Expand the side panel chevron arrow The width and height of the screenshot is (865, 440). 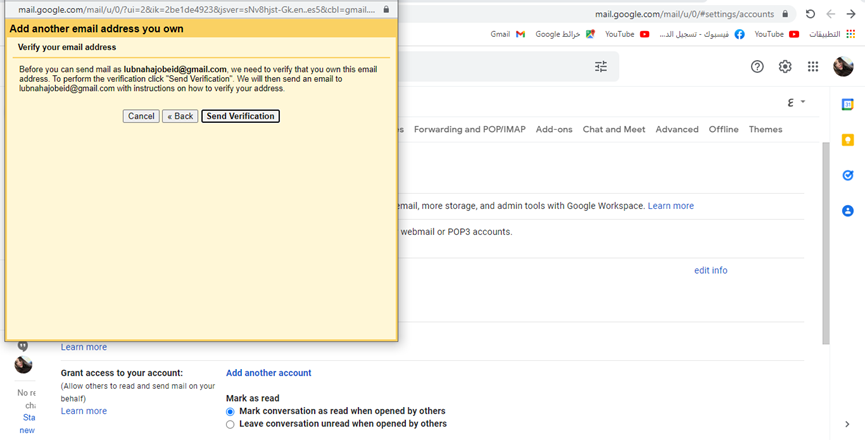(x=847, y=425)
